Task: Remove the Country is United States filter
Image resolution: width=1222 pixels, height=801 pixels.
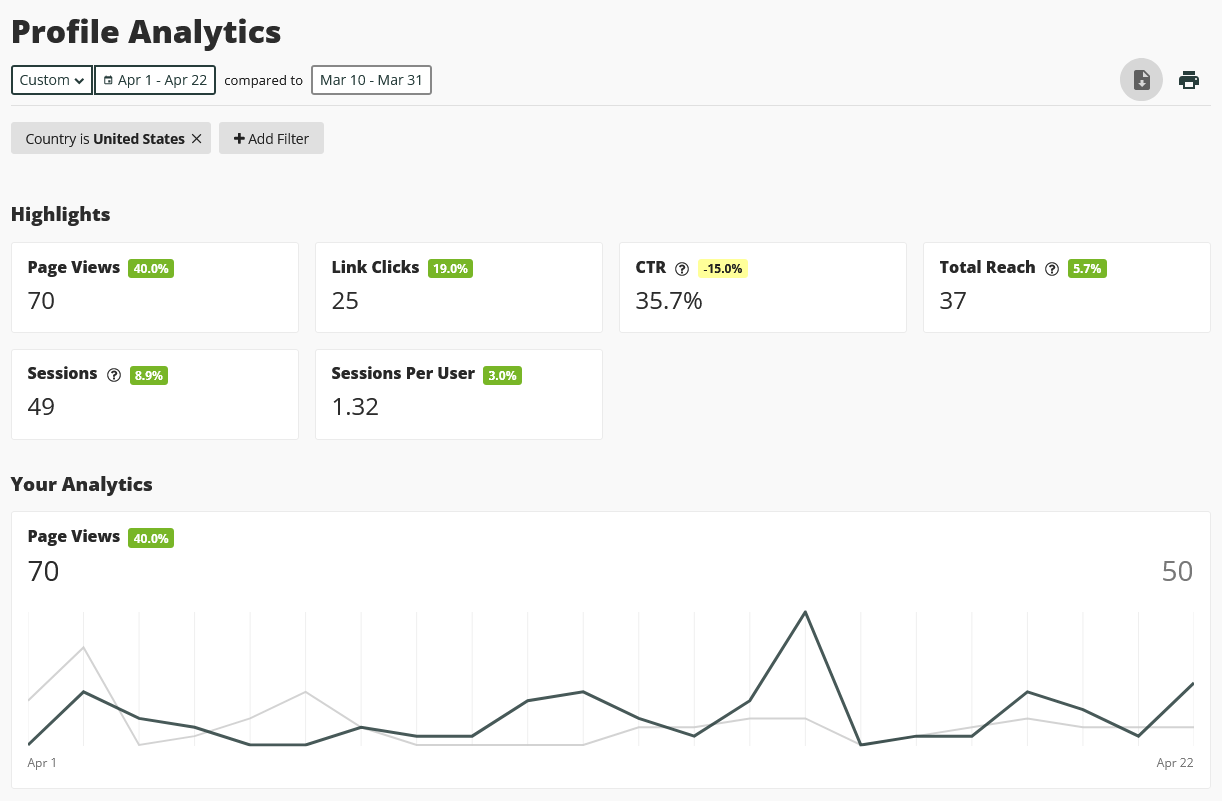Action: click(x=196, y=138)
